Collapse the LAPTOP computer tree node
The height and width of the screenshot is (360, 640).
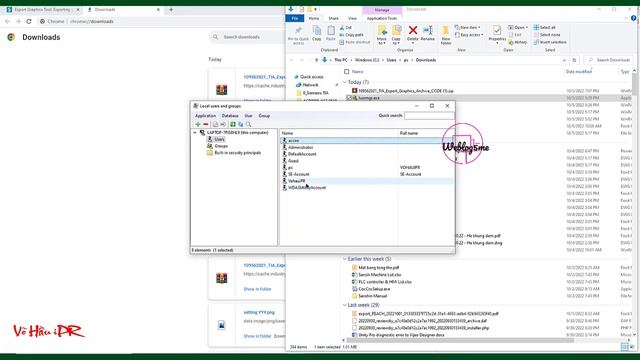point(195,133)
